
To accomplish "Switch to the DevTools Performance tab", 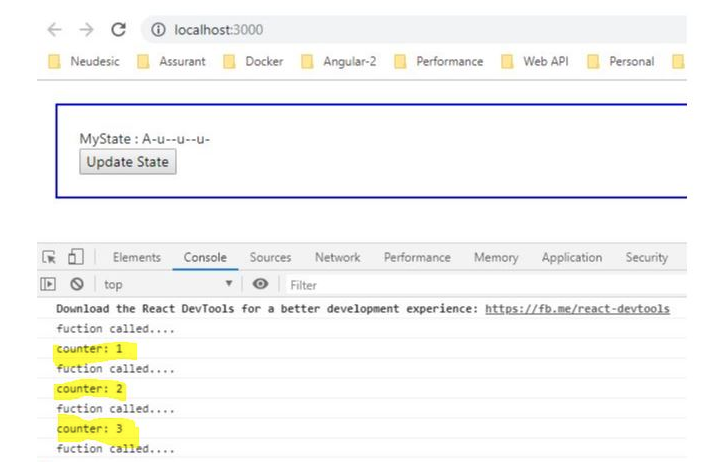I will pos(417,258).
